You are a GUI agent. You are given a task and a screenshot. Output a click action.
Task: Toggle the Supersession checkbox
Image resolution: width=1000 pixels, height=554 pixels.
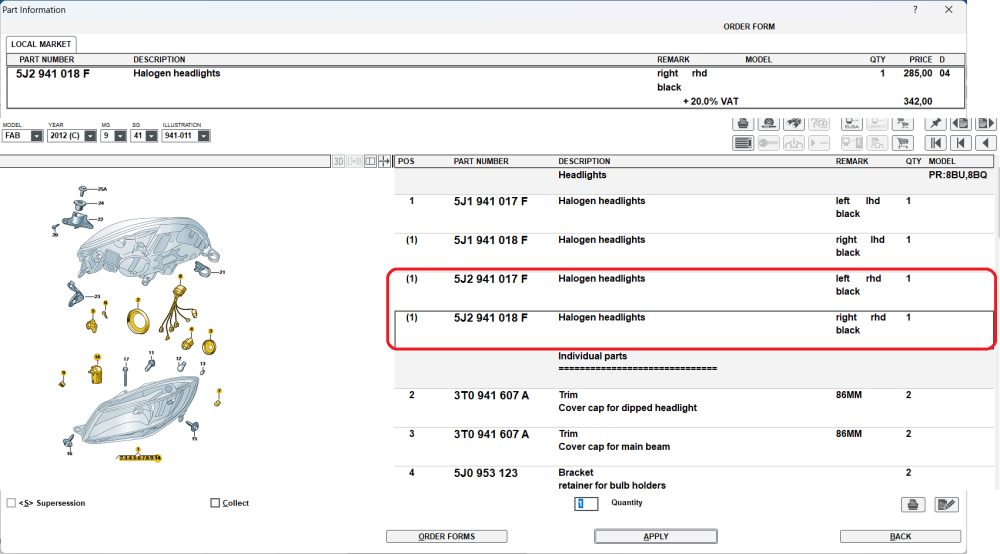tap(11, 503)
